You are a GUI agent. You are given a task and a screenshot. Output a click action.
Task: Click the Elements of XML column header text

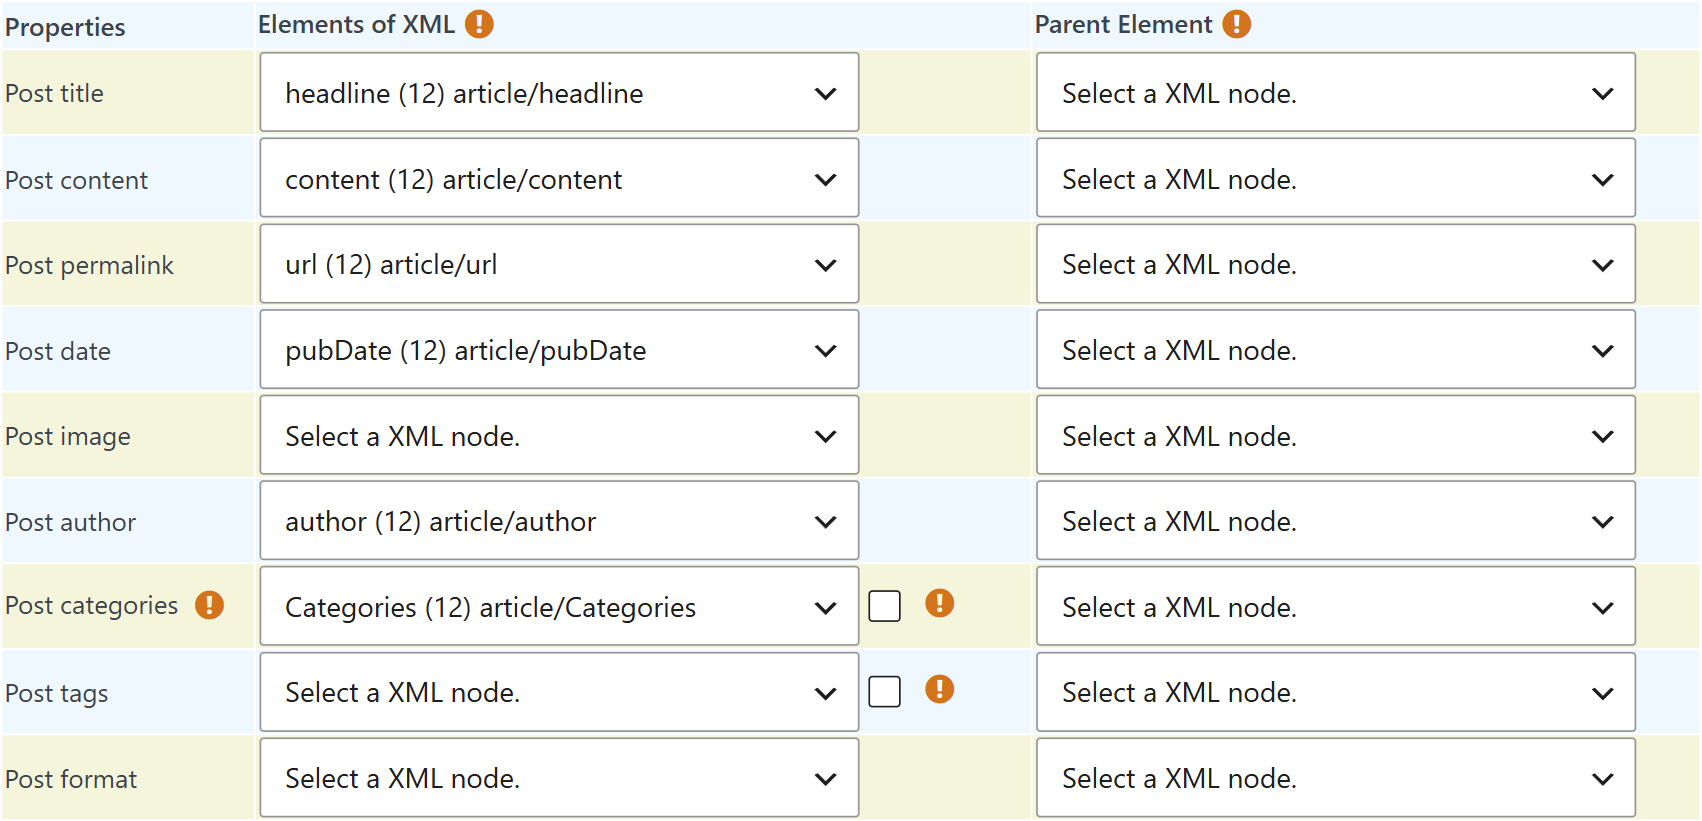click(x=357, y=25)
